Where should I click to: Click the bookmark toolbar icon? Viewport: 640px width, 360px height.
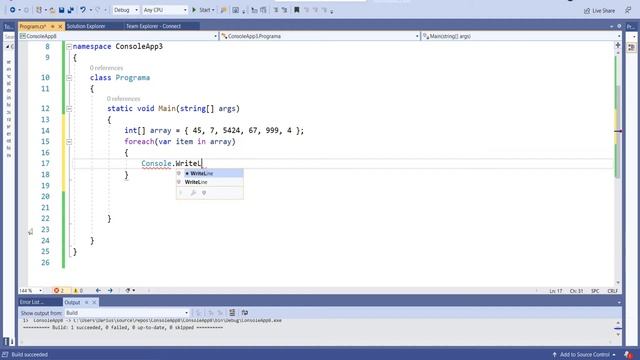[297, 10]
